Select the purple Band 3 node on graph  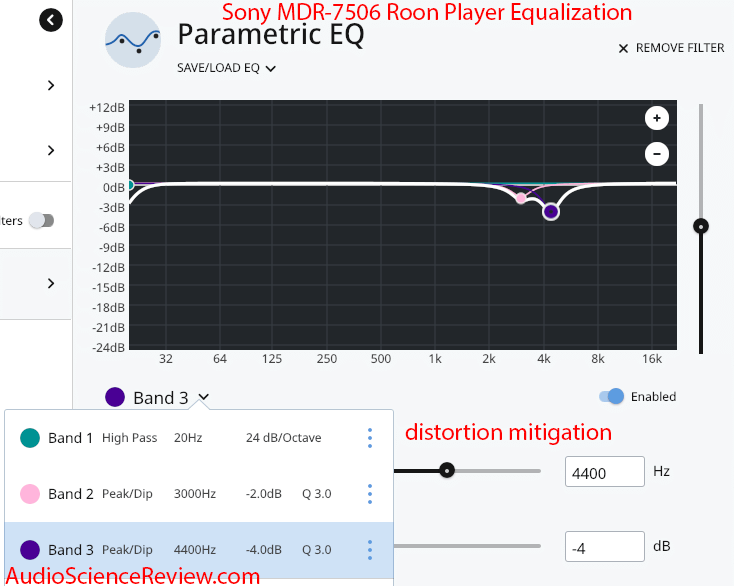click(x=551, y=212)
